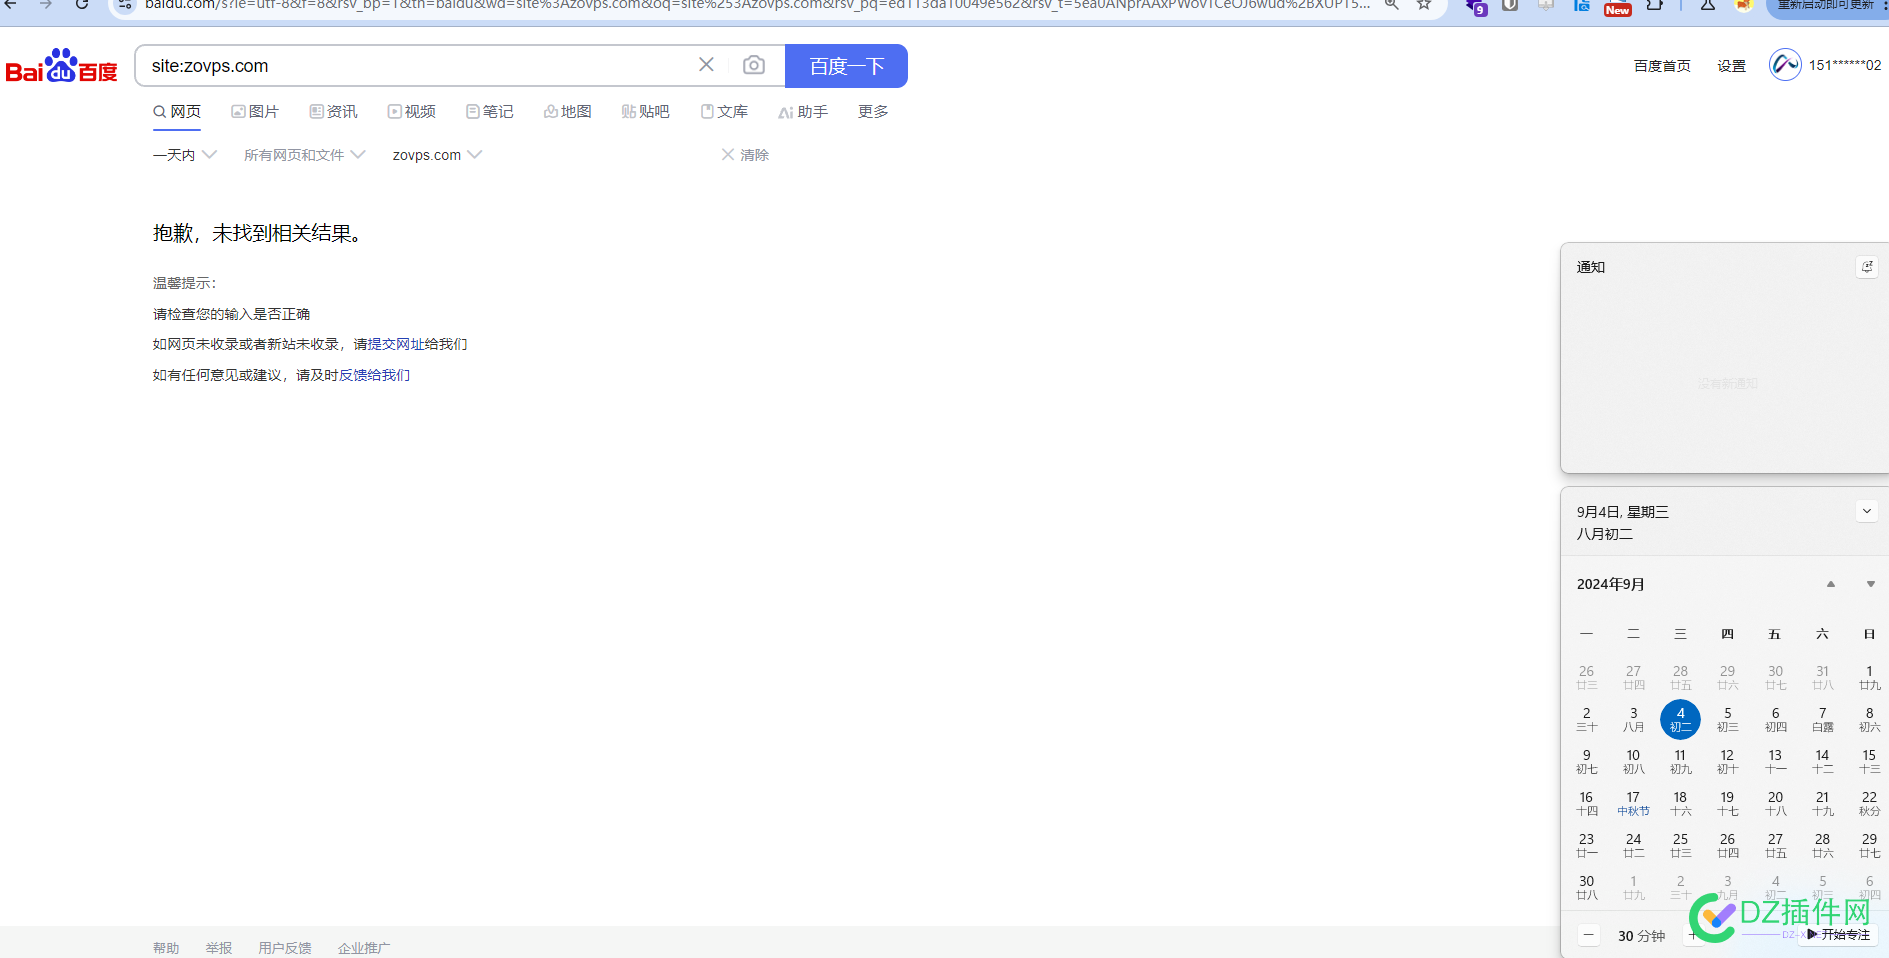Collapse the calendar with the chevron beside 9月4日

(1867, 511)
